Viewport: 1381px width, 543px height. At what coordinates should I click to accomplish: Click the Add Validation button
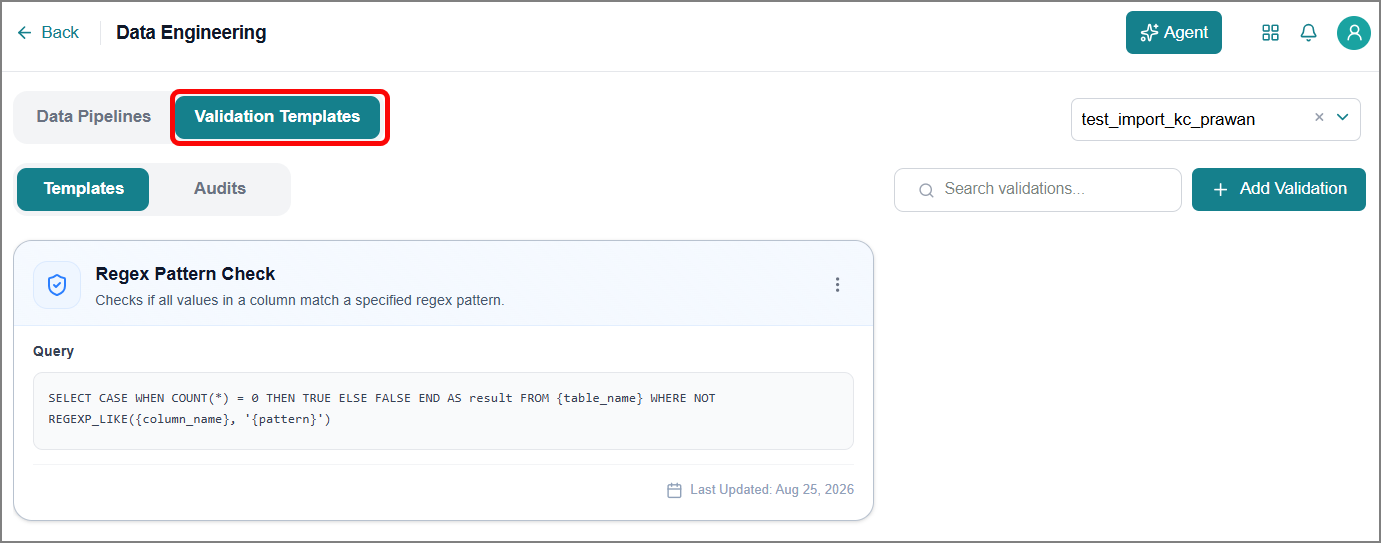click(x=1279, y=190)
